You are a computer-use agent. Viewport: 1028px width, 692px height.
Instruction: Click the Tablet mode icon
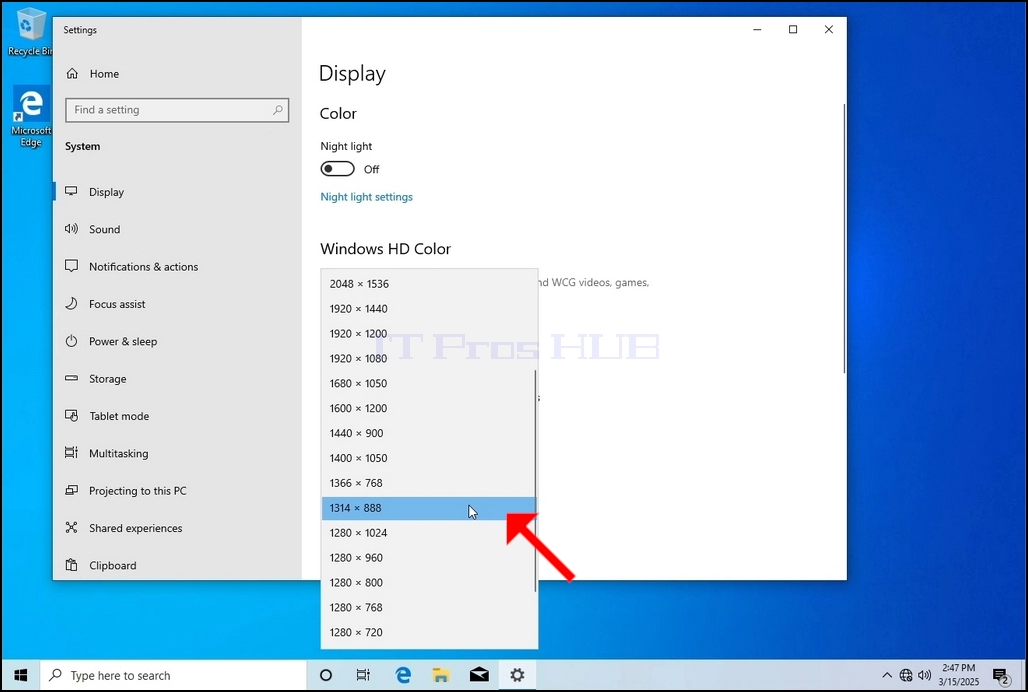coord(71,415)
